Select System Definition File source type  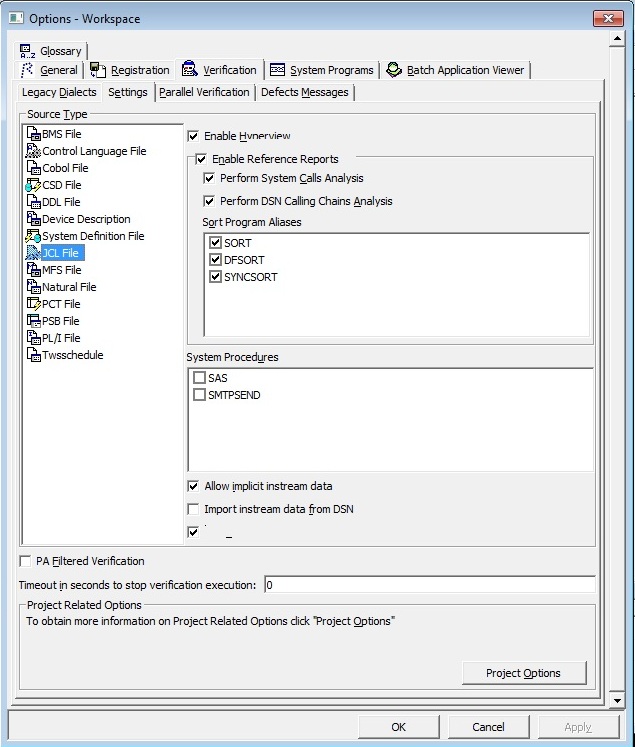tap(93, 236)
